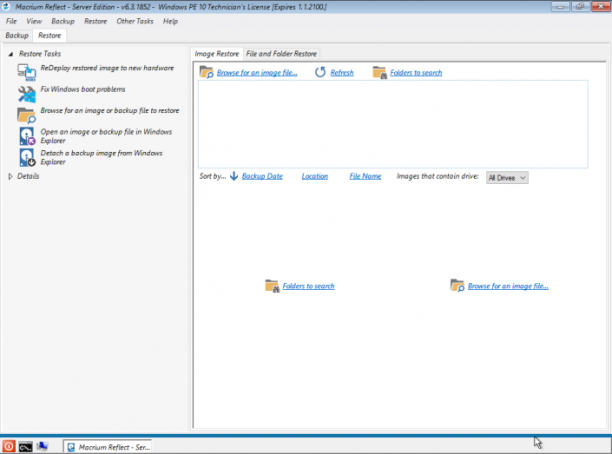
Task: Click the Refresh arrow icon
Action: pyautogui.click(x=320, y=72)
